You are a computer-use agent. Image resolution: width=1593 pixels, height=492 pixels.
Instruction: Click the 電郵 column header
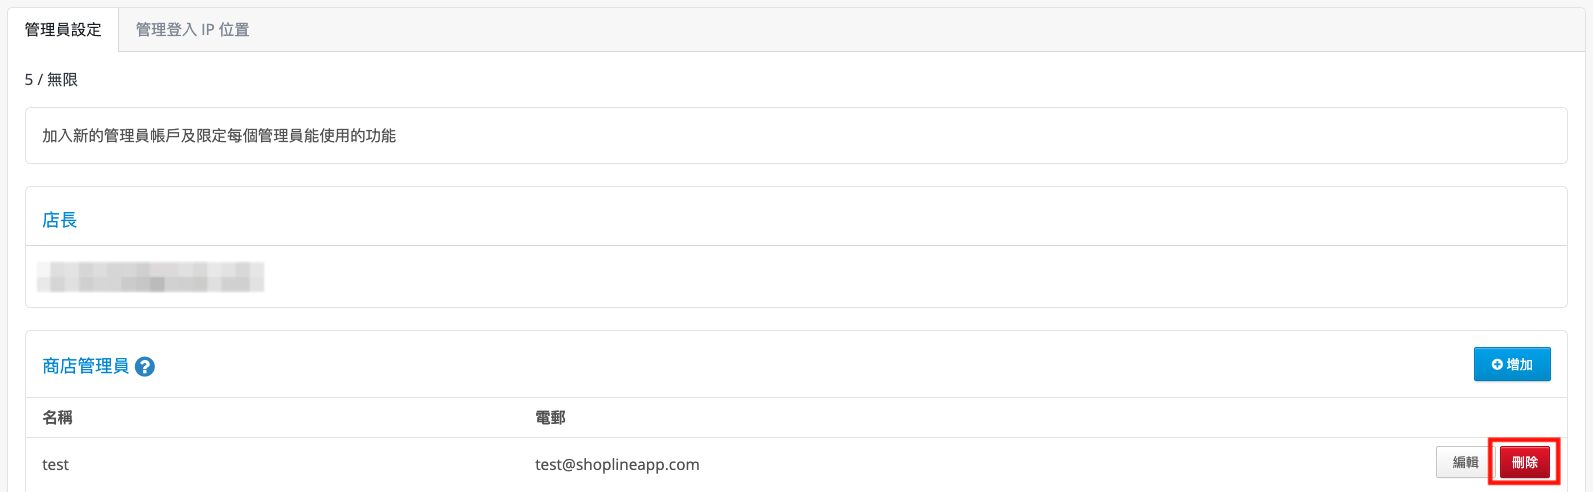pyautogui.click(x=550, y=417)
